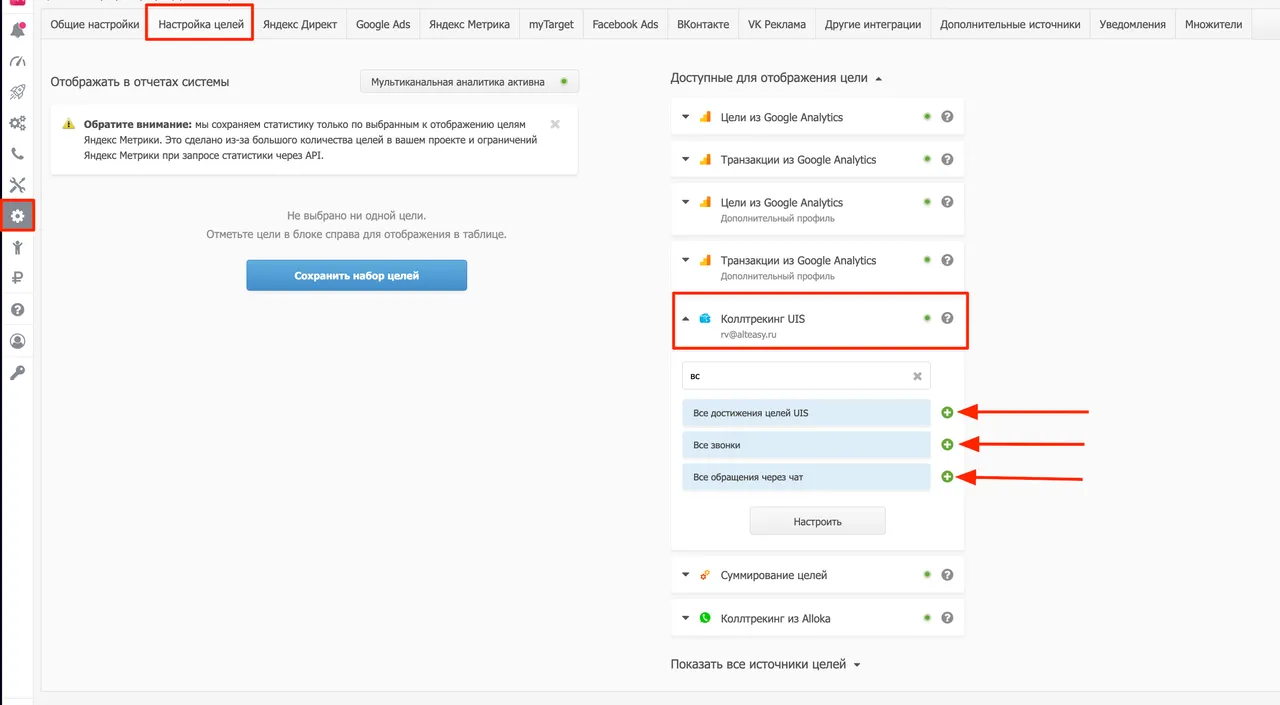Viewport: 1280px width, 705px height.
Task: Add goal Все достижения целей UIS
Action: [x=947, y=412]
